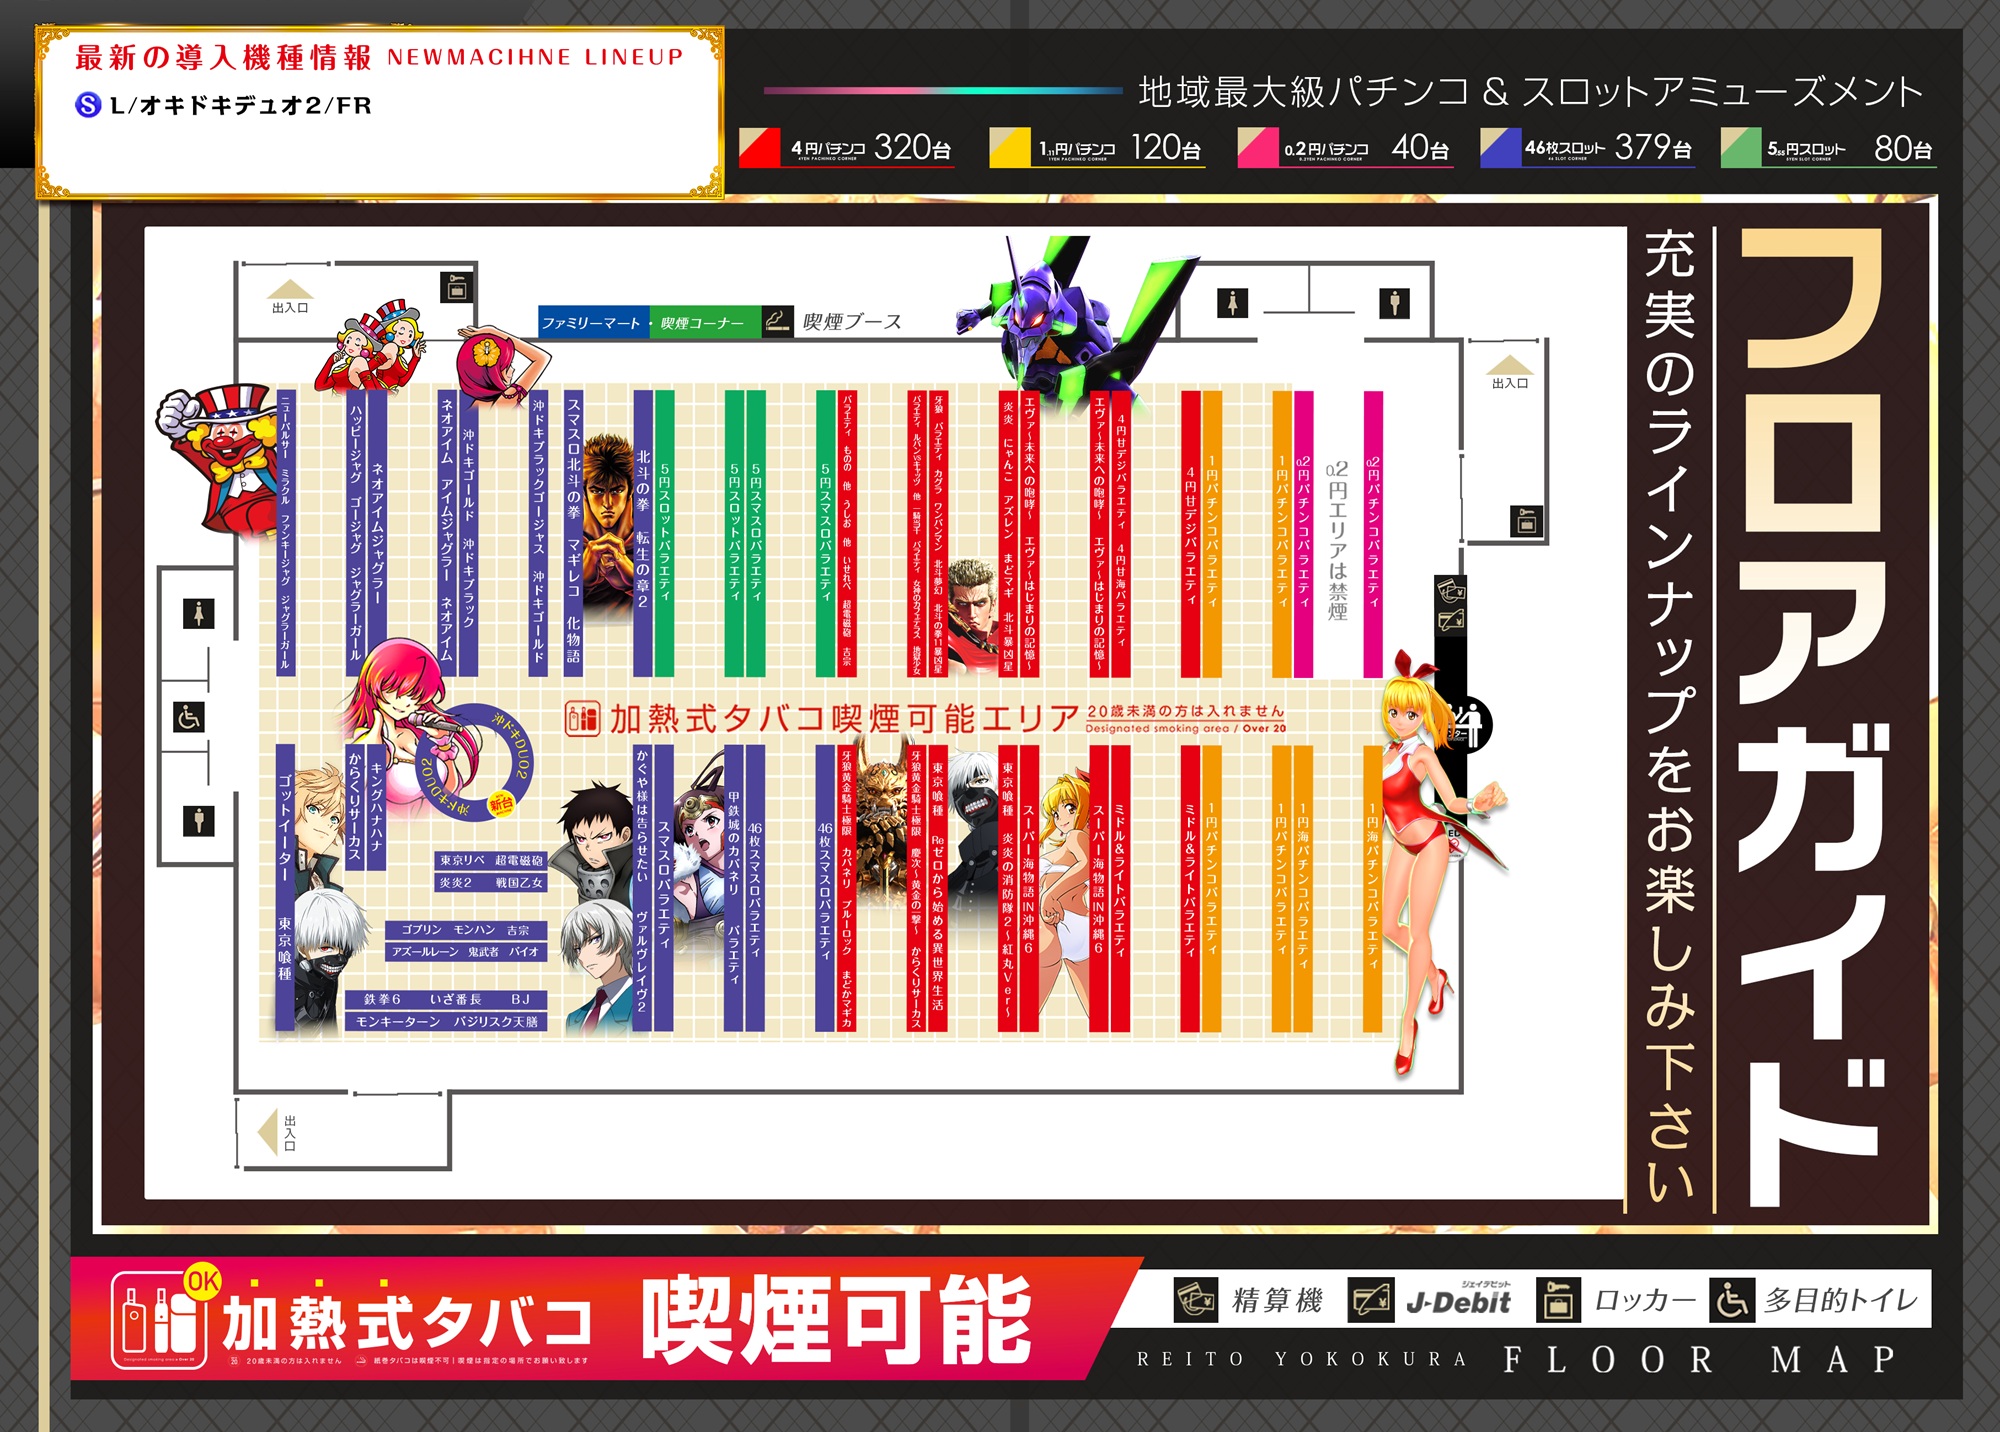Open the L/オキドキデュオ2/FR machine entry

(x=240, y=105)
